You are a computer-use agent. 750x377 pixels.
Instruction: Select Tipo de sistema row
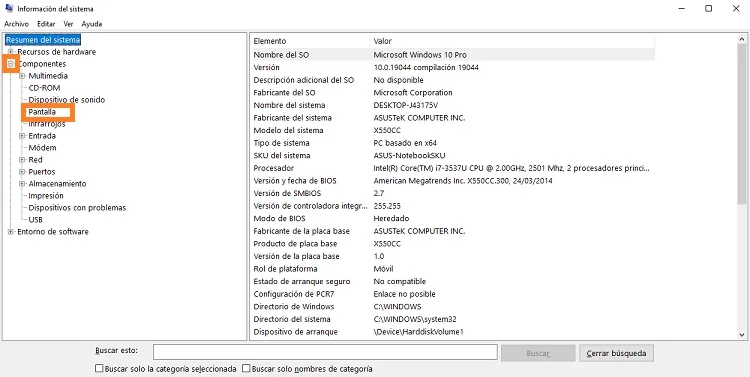(452, 143)
